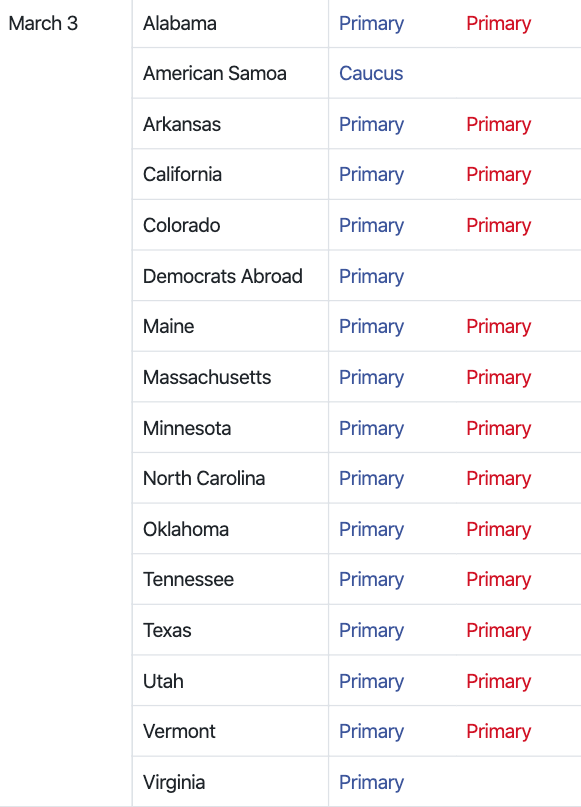Screen dimensions: 581x807
Task: Open Massachusetts red Primary link
Action: 498,377
